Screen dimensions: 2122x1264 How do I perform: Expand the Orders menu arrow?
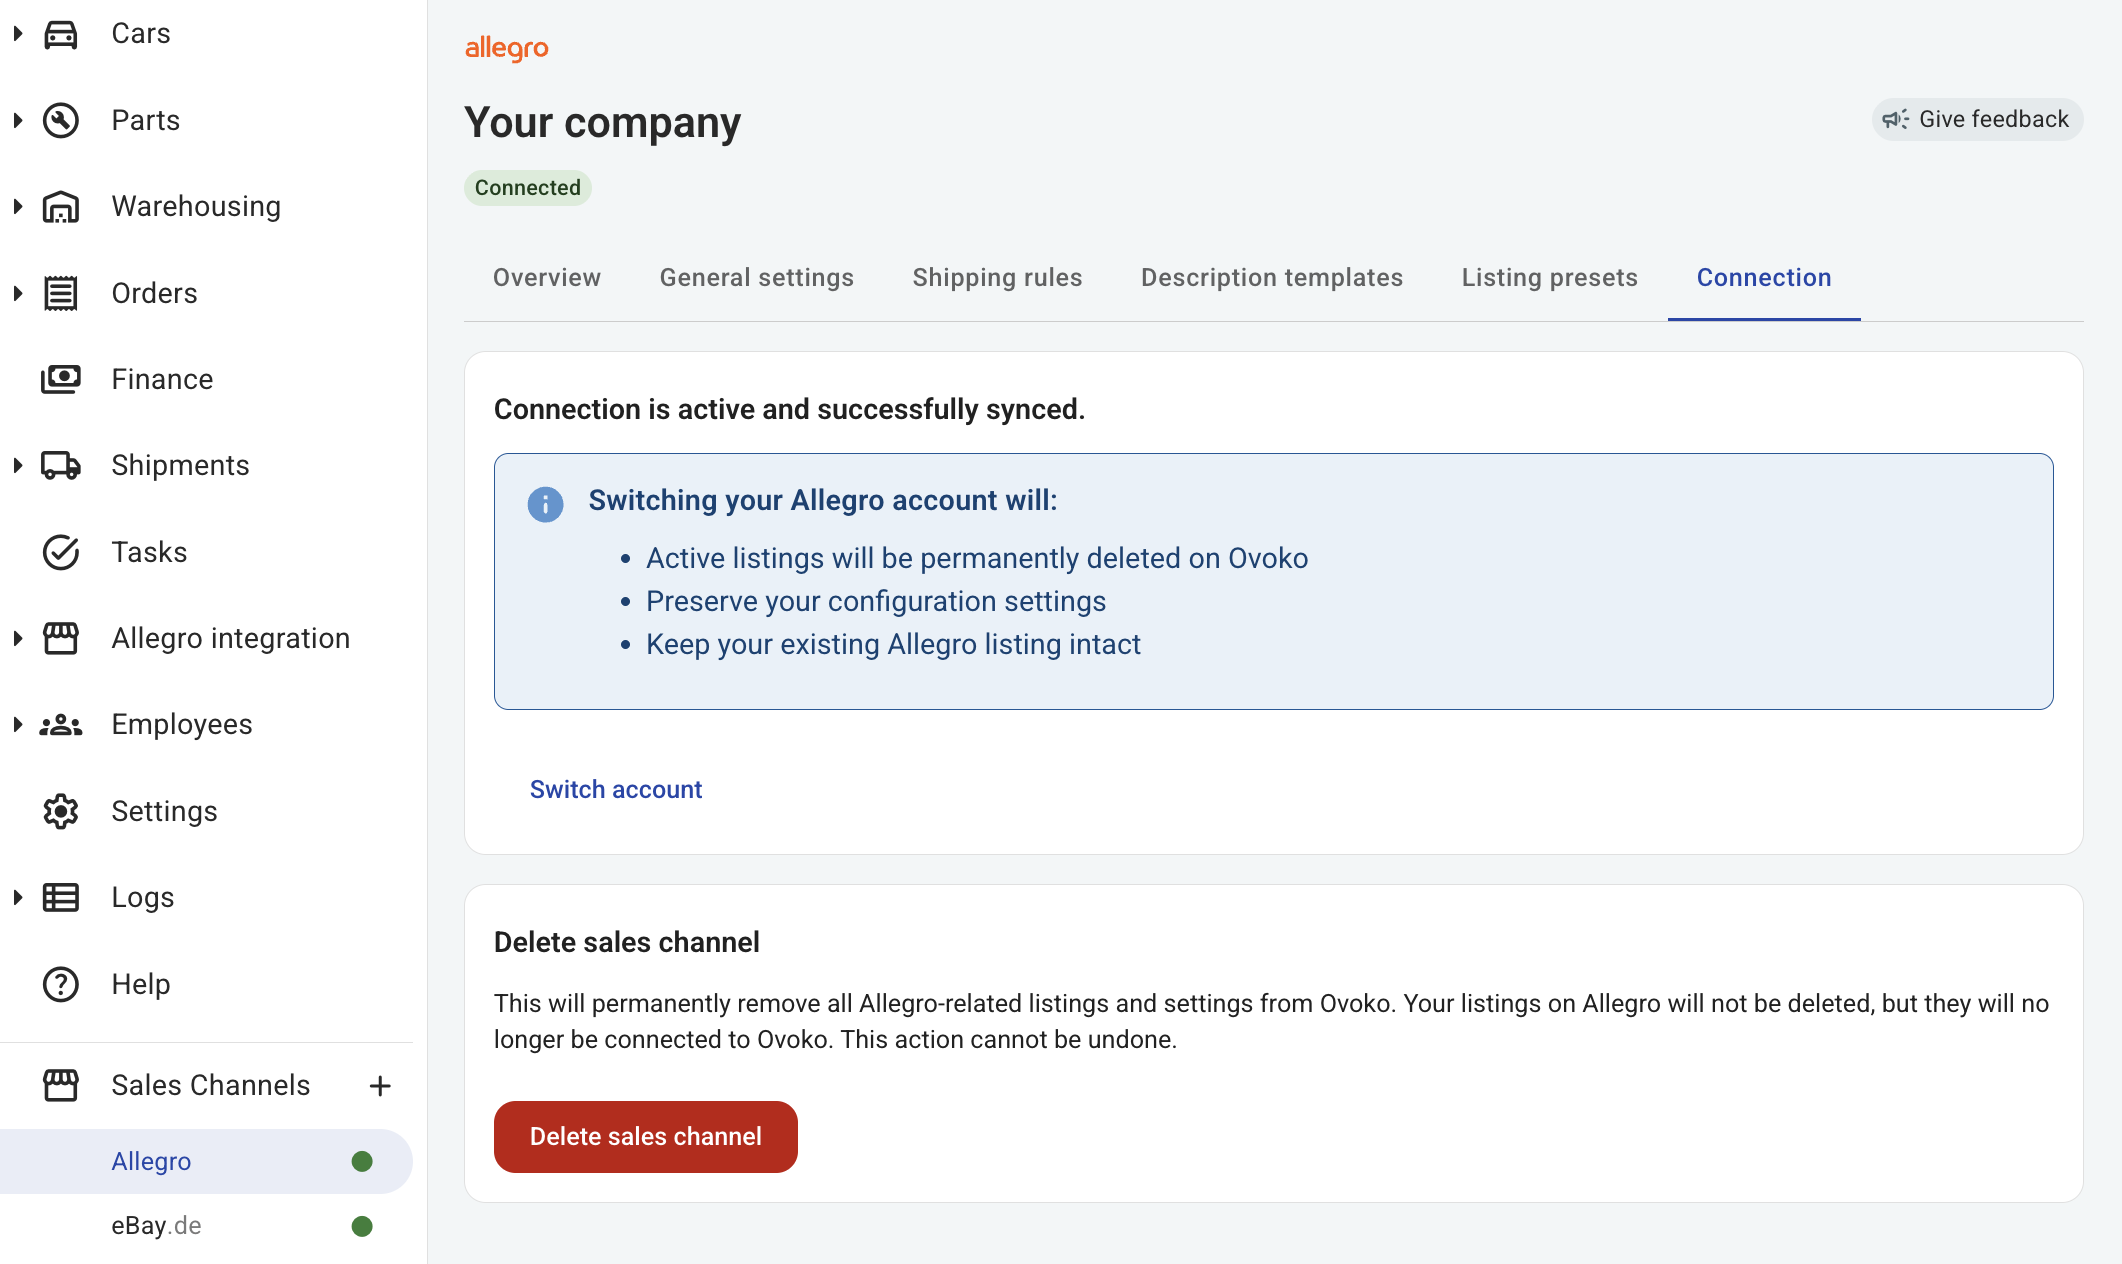coord(18,293)
